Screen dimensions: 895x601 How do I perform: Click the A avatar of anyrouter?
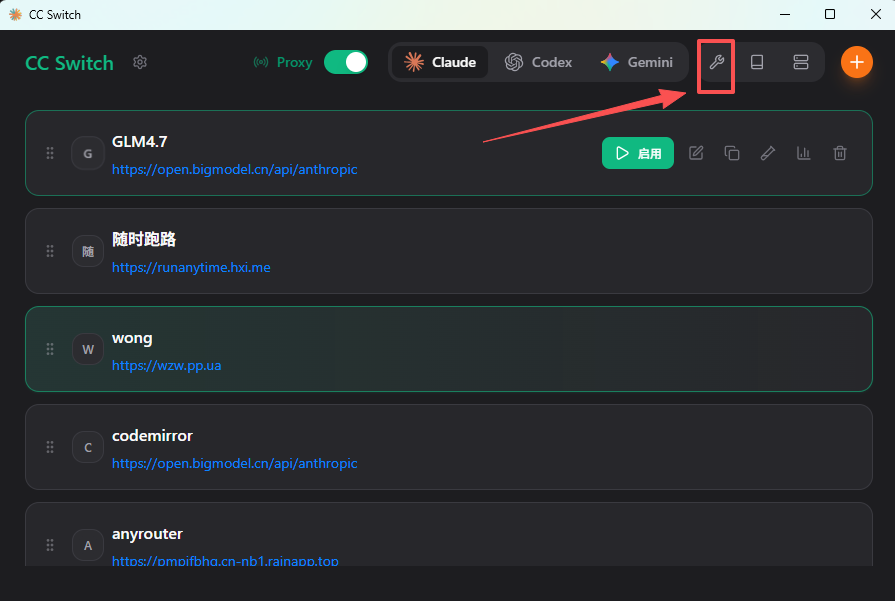click(x=88, y=545)
